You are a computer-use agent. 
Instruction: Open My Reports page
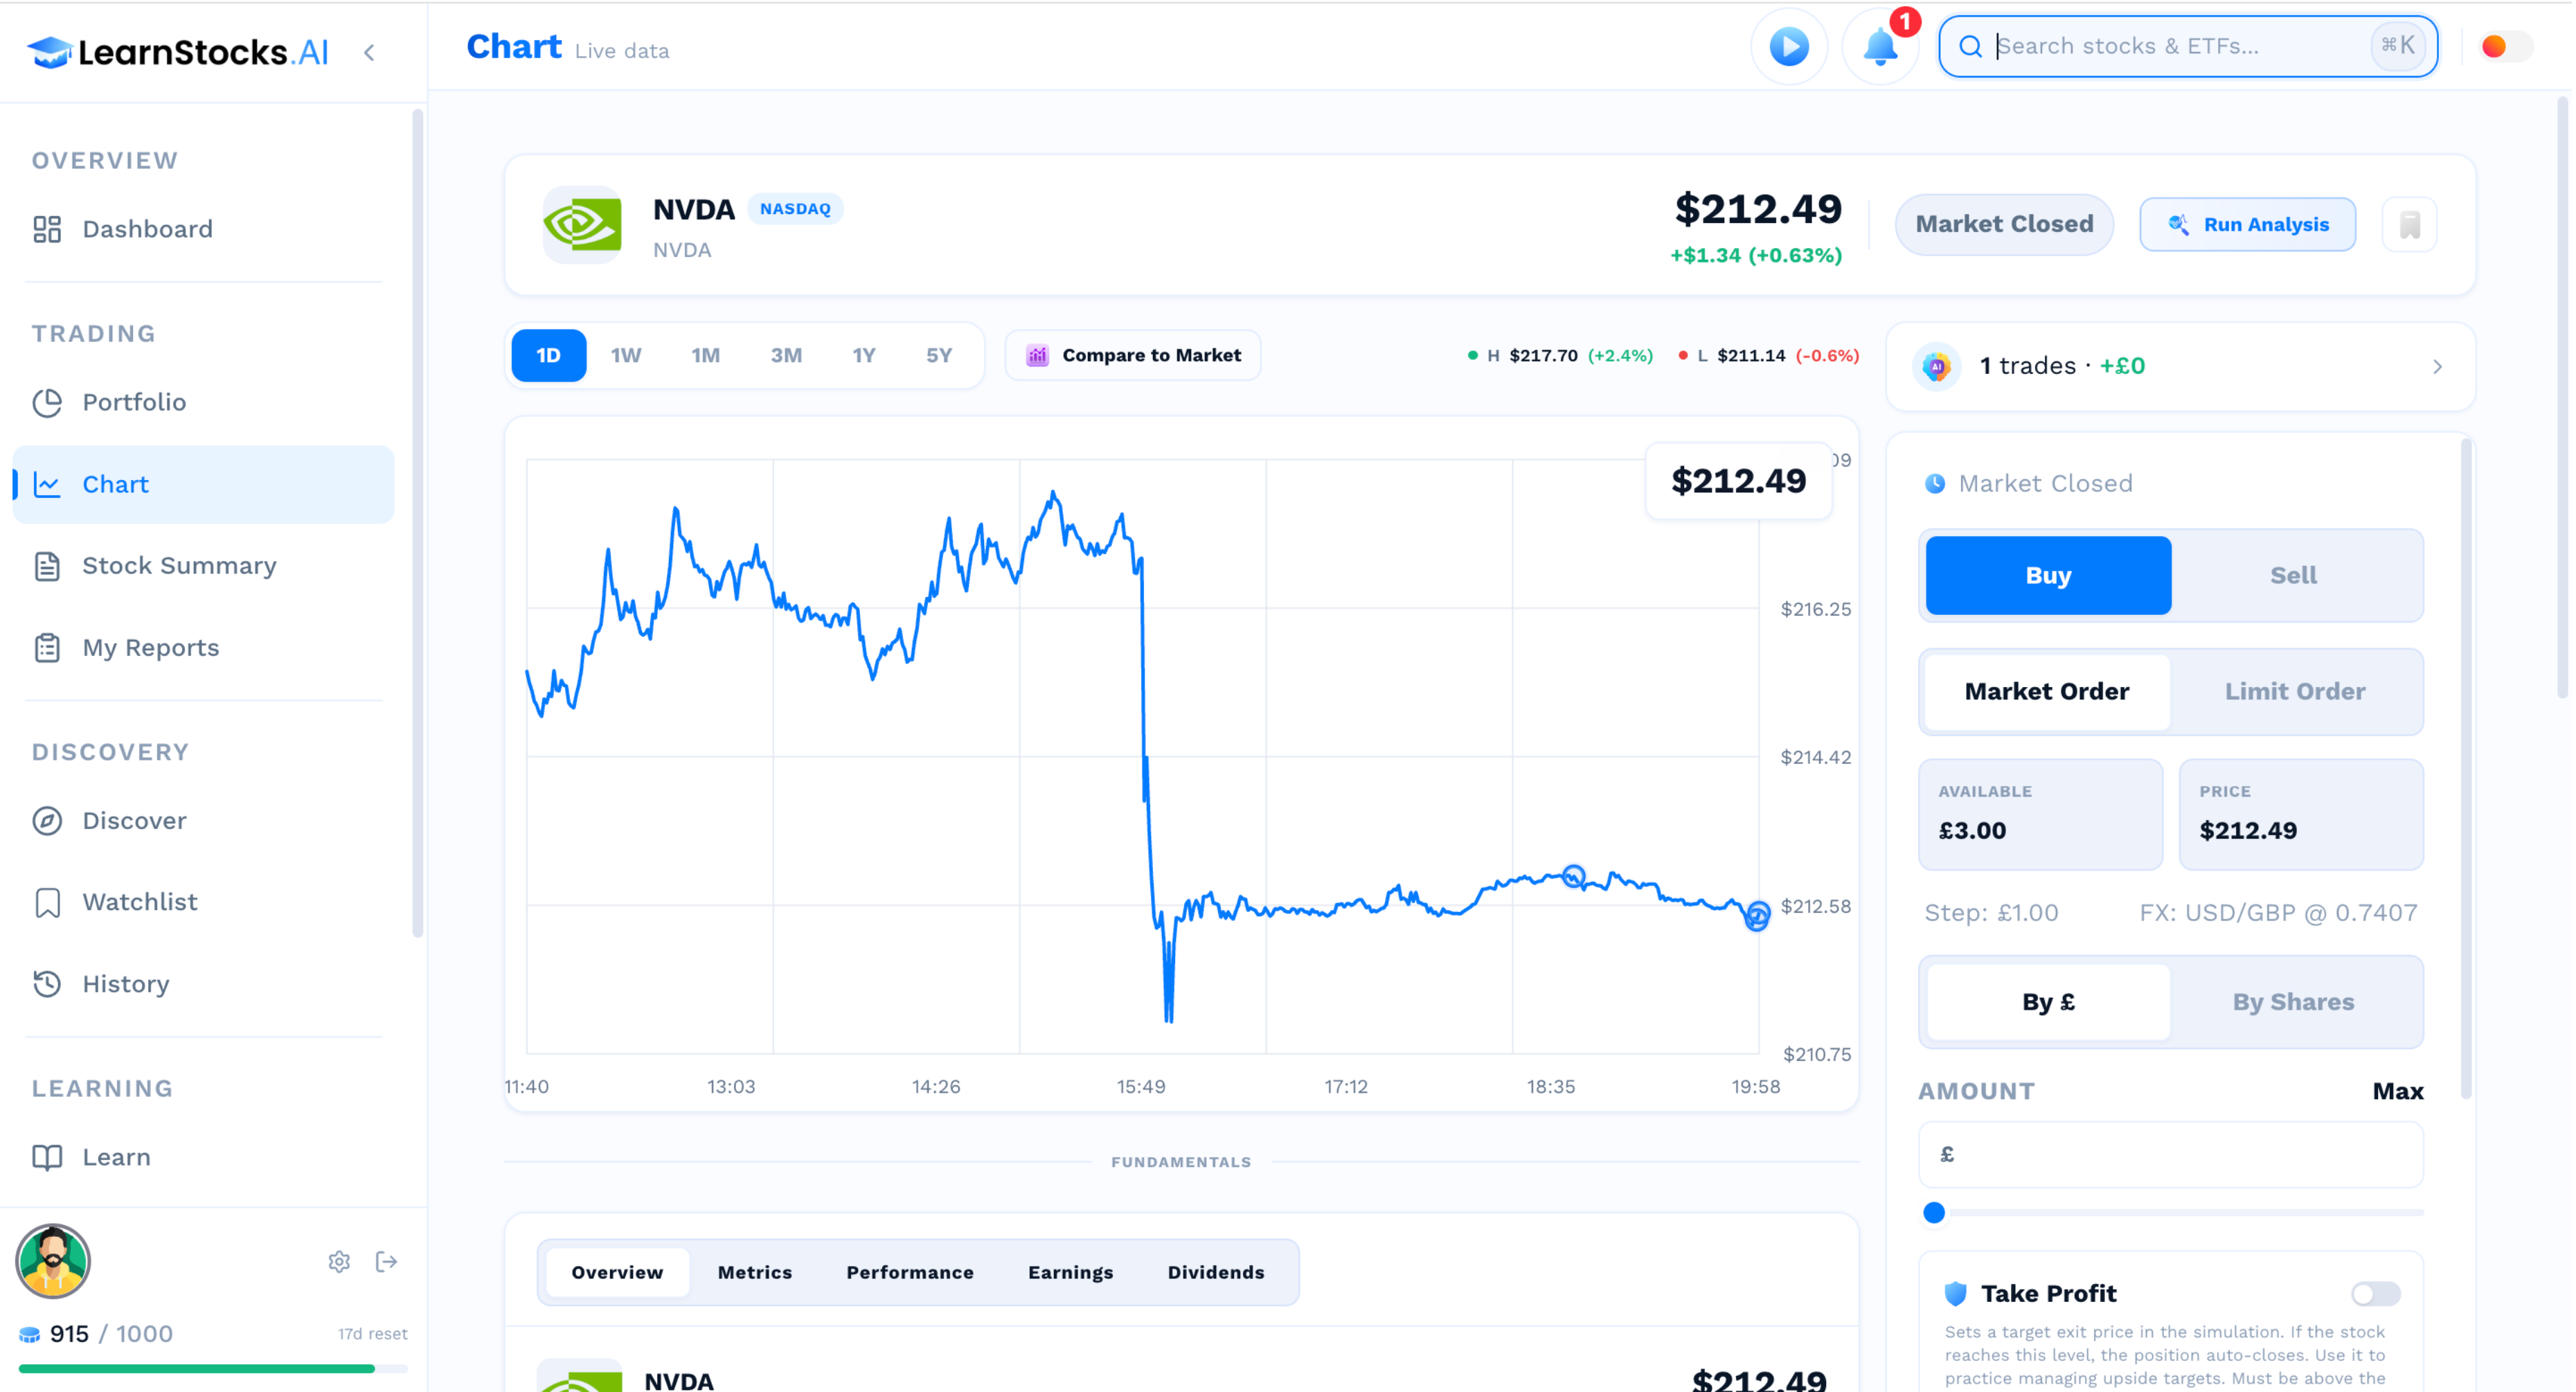point(203,647)
